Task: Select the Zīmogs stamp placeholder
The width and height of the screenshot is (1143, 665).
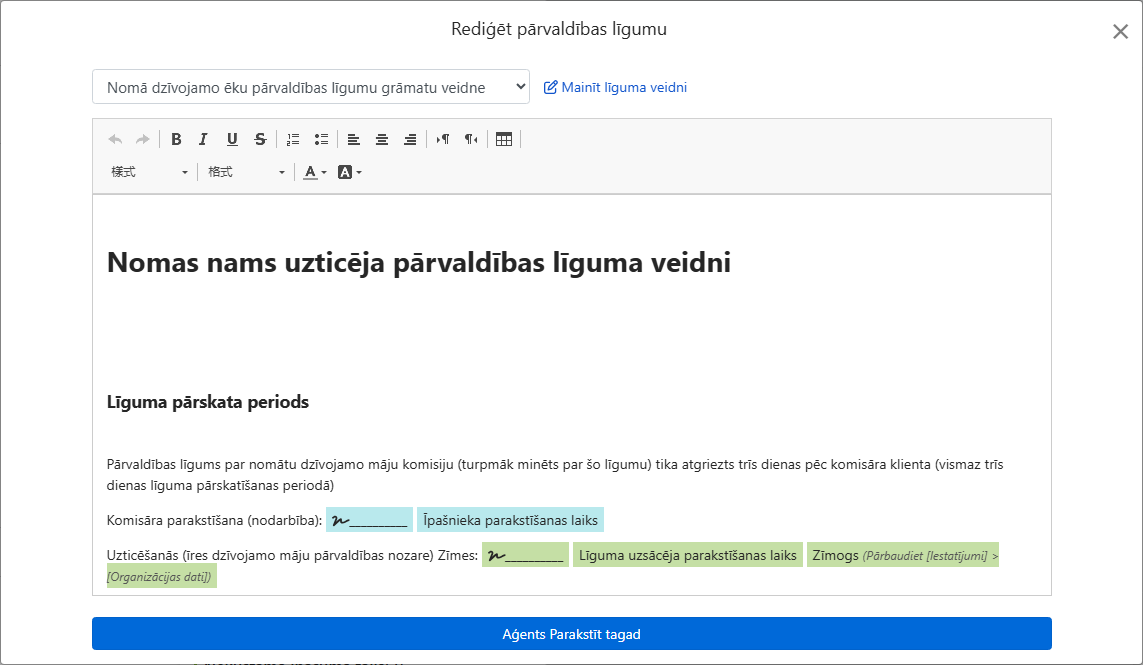Action: pos(902,555)
